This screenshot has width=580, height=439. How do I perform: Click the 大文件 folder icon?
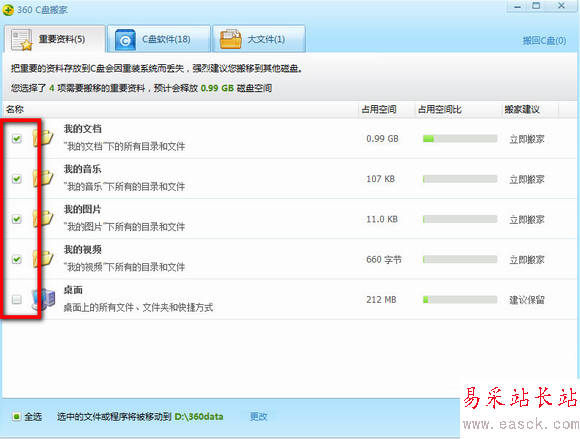coord(230,39)
